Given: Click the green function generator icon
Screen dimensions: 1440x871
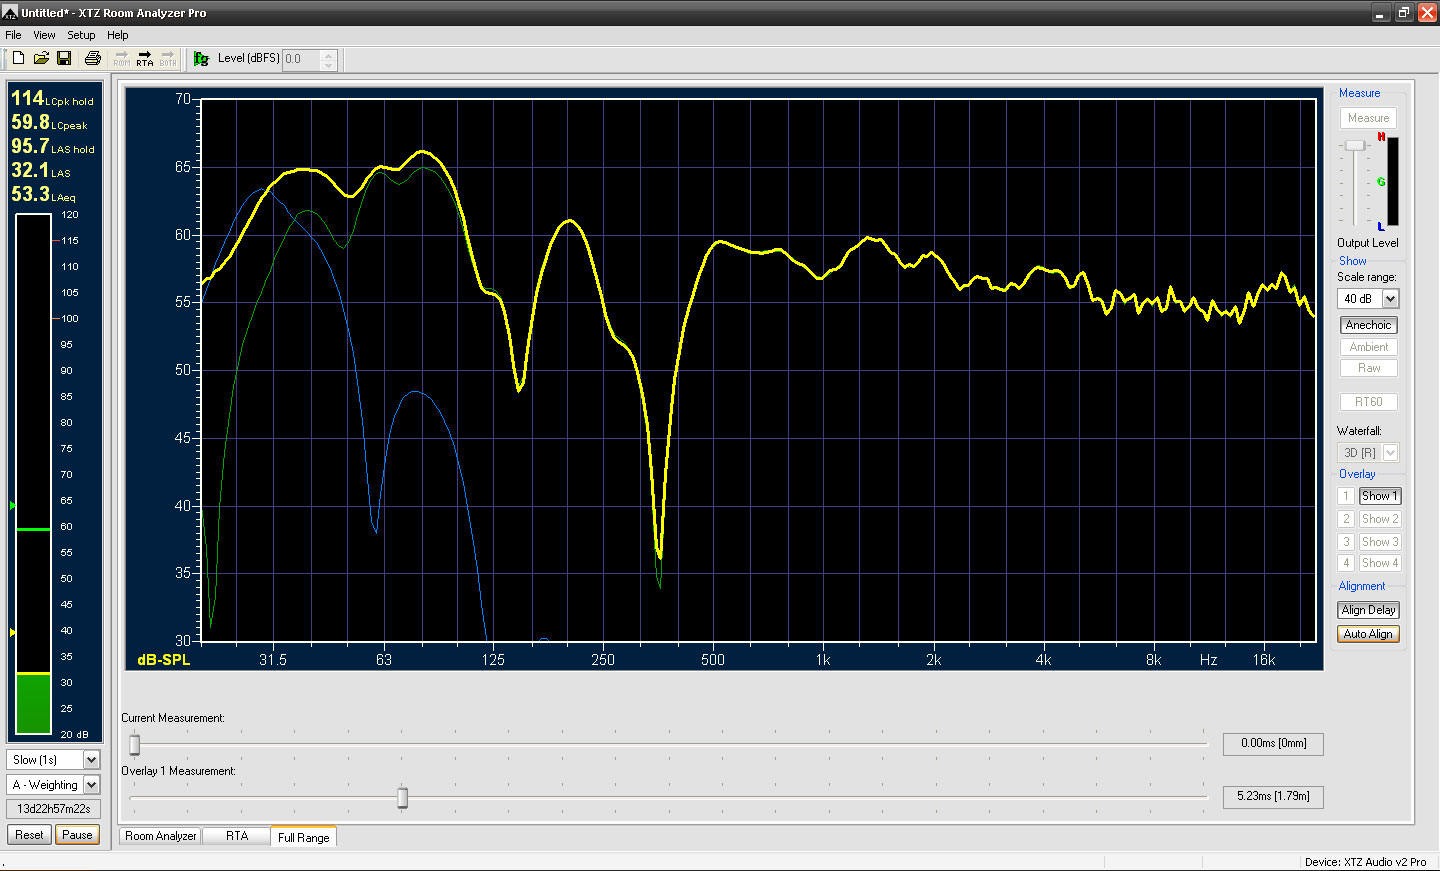Looking at the screenshot, I should 201,59.
